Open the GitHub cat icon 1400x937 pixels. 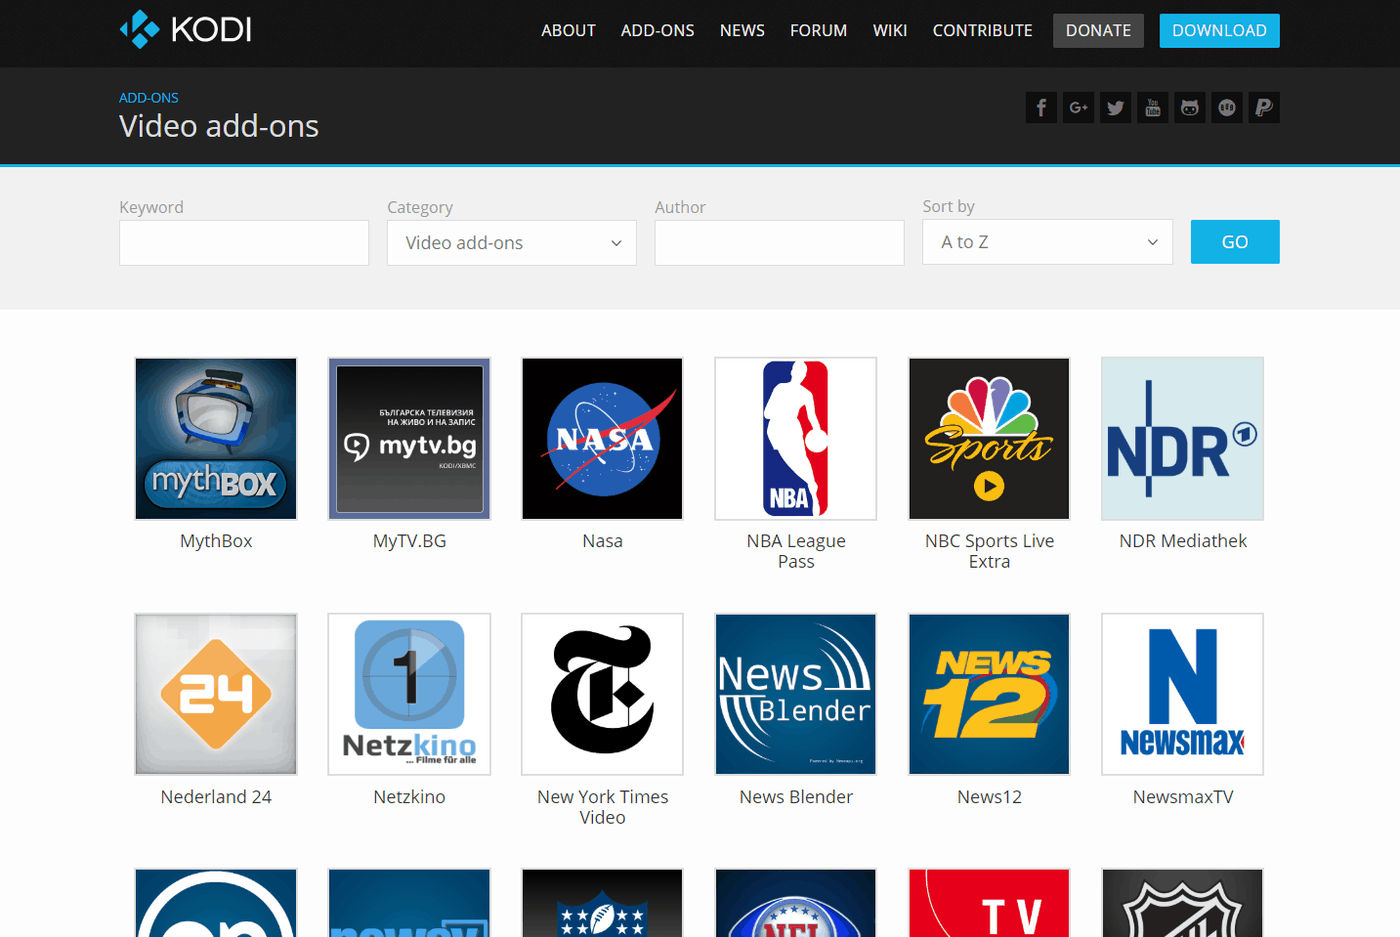[1189, 108]
